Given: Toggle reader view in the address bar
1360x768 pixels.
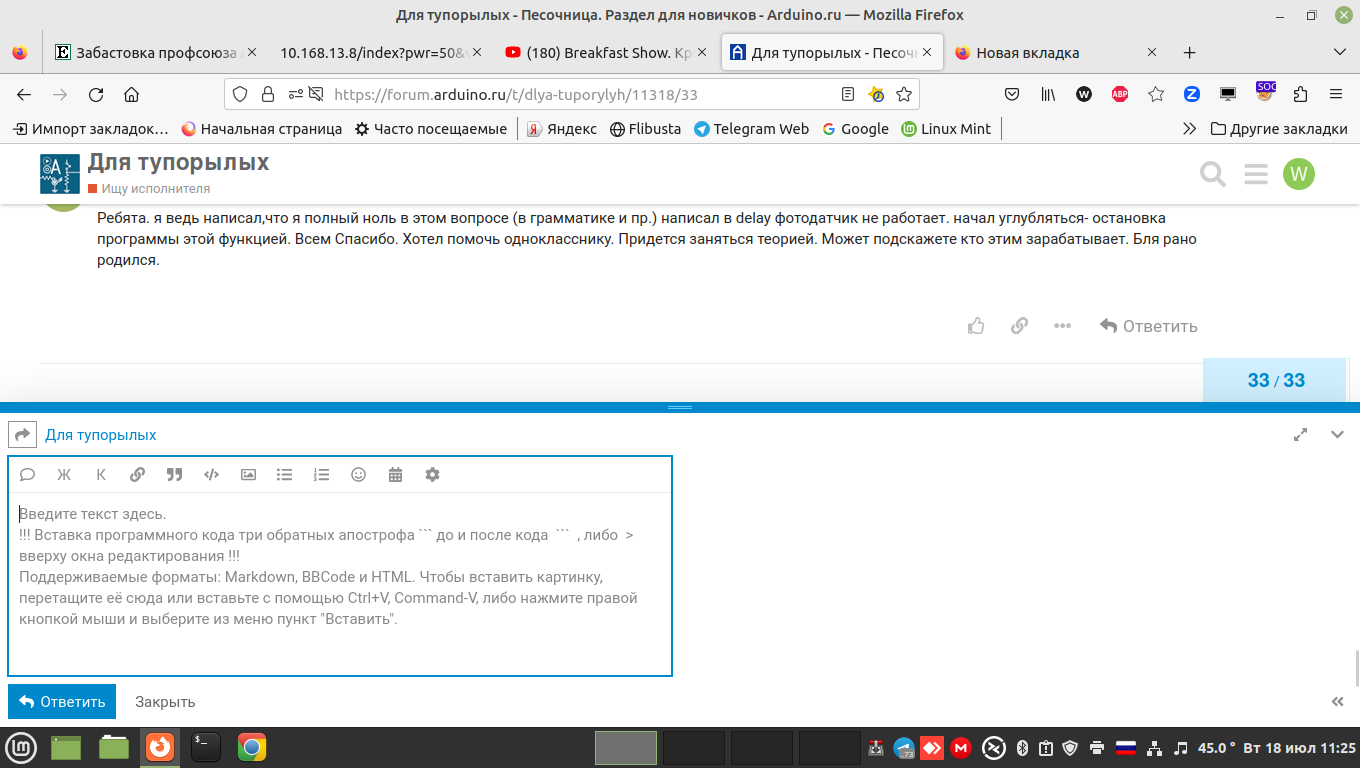Looking at the screenshot, I should click(848, 94).
